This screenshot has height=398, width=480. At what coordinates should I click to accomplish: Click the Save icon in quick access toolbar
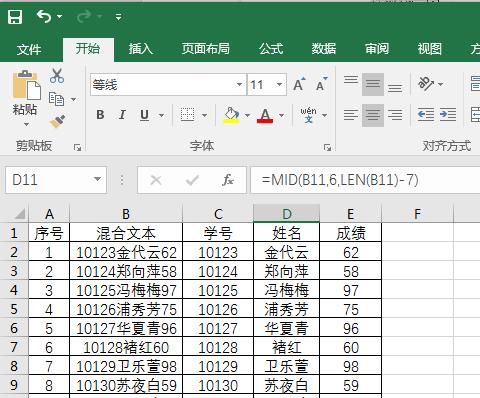point(15,16)
